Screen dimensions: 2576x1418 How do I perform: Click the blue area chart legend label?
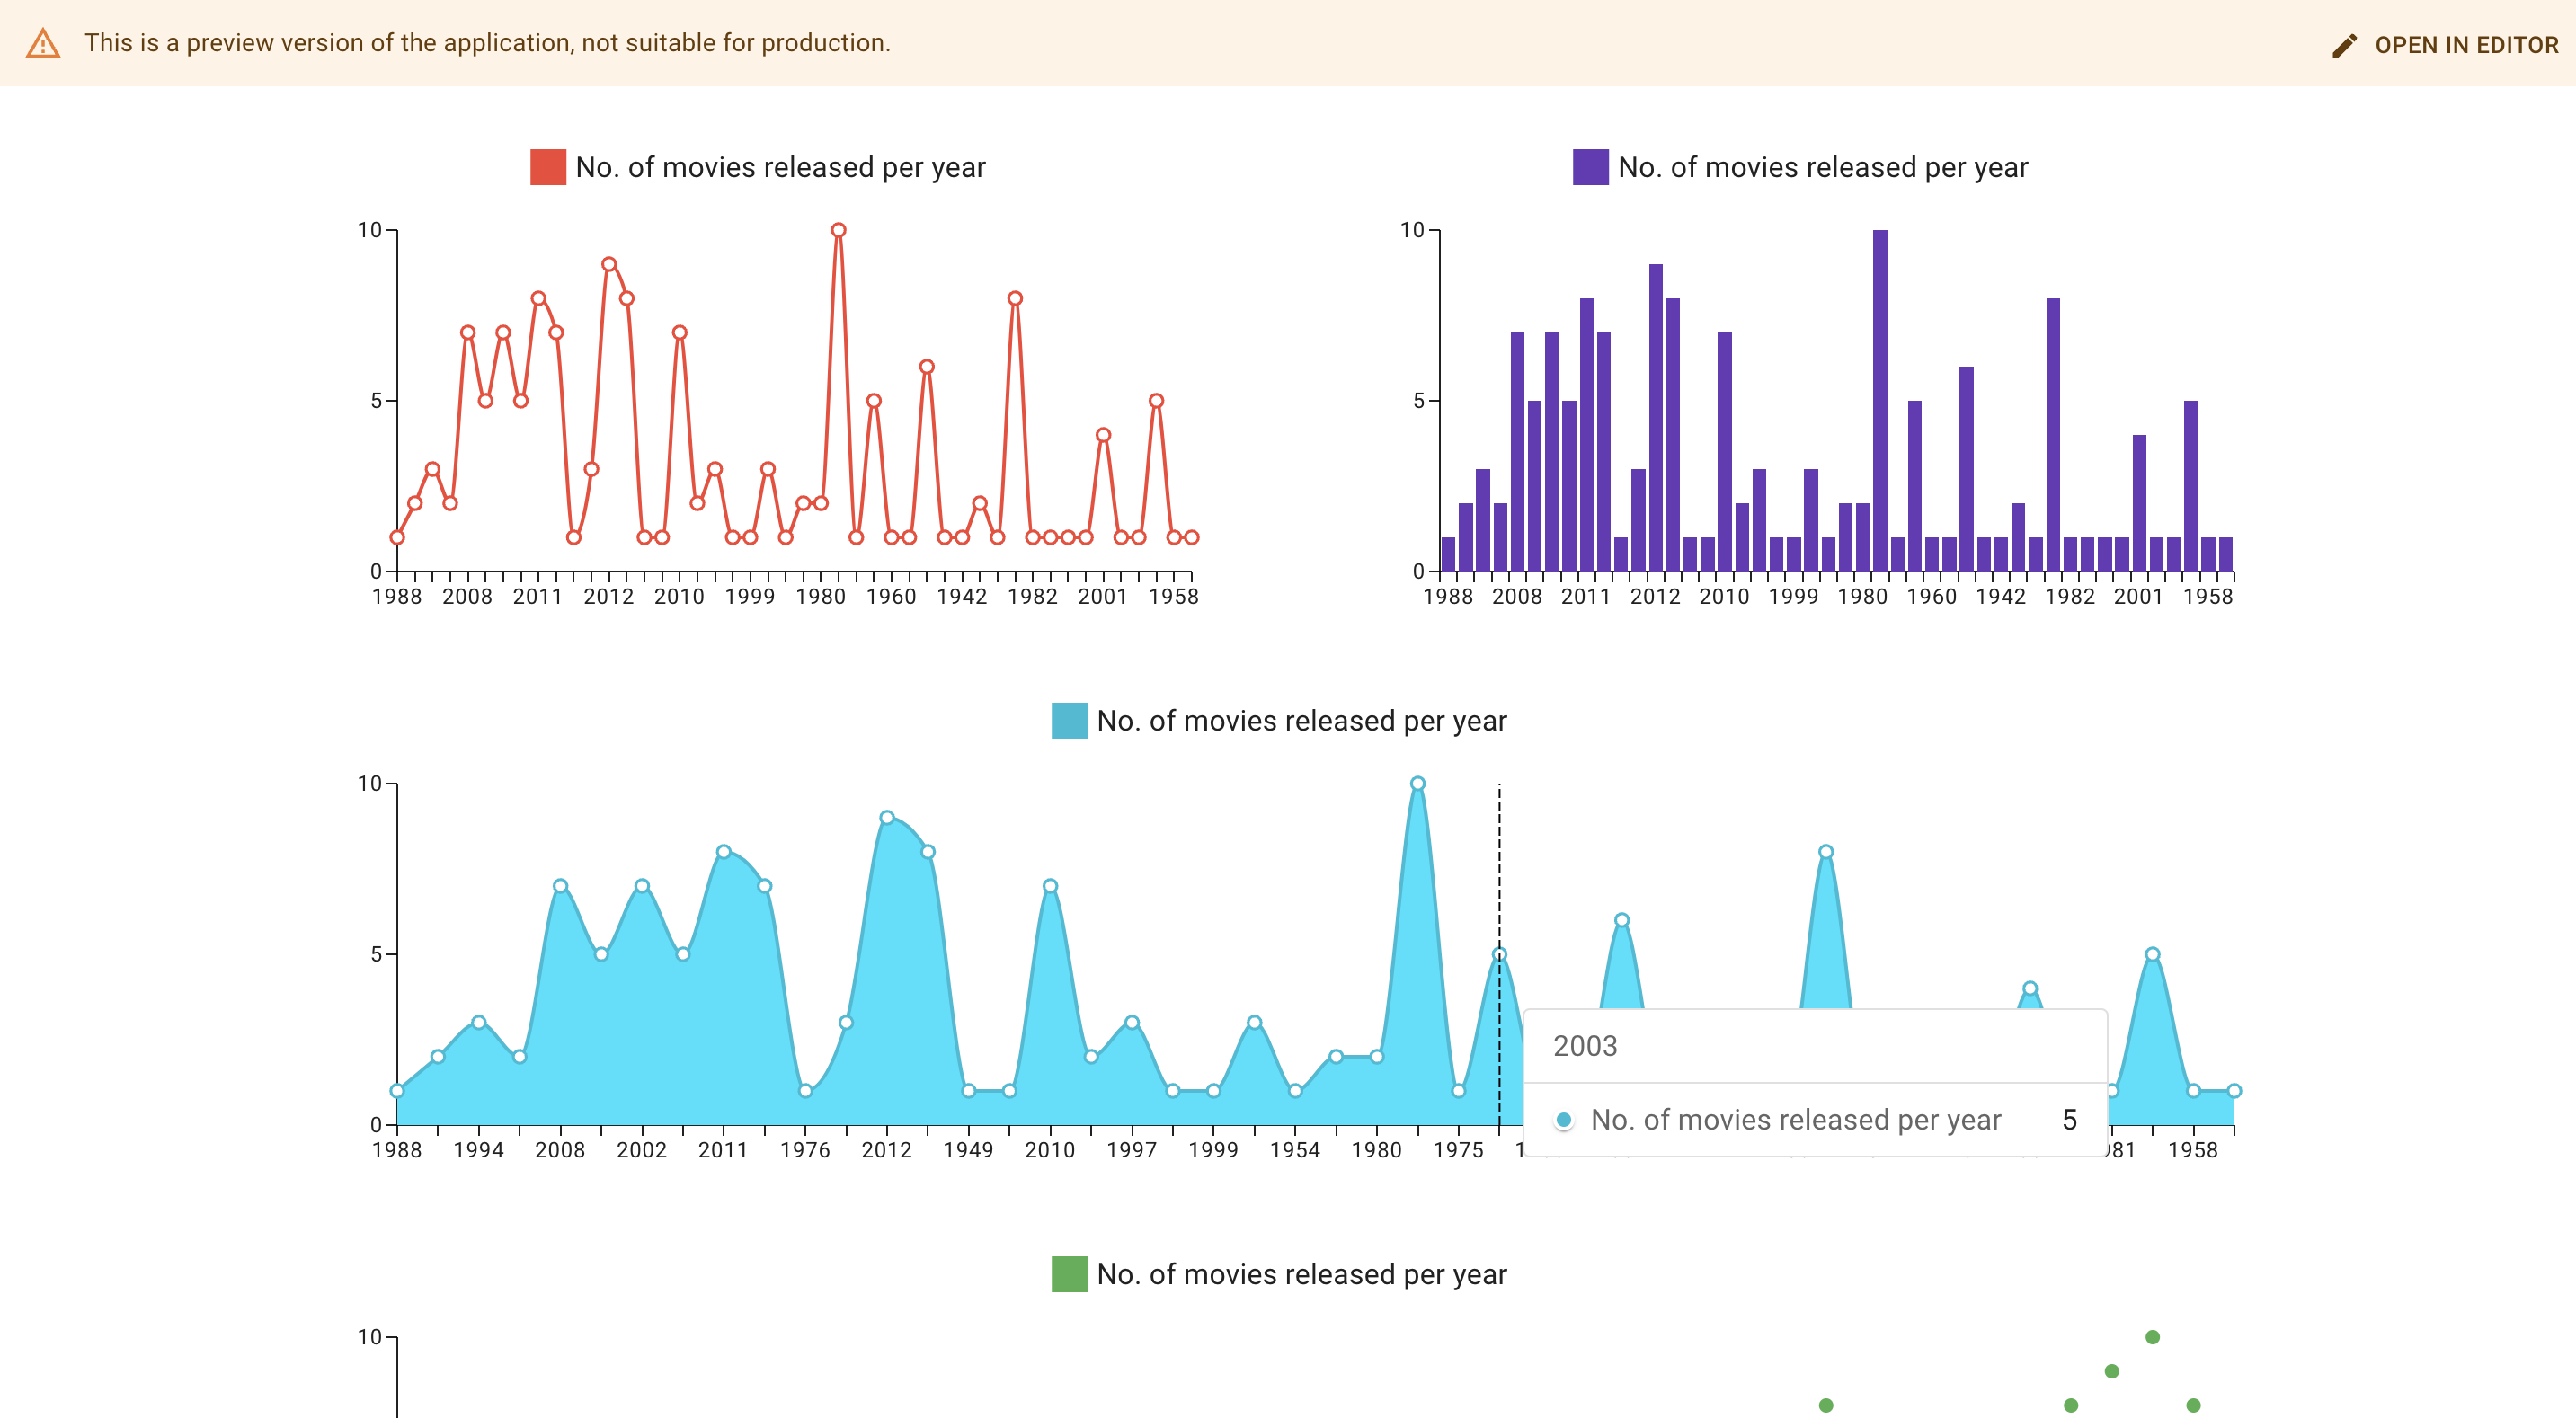(1301, 720)
